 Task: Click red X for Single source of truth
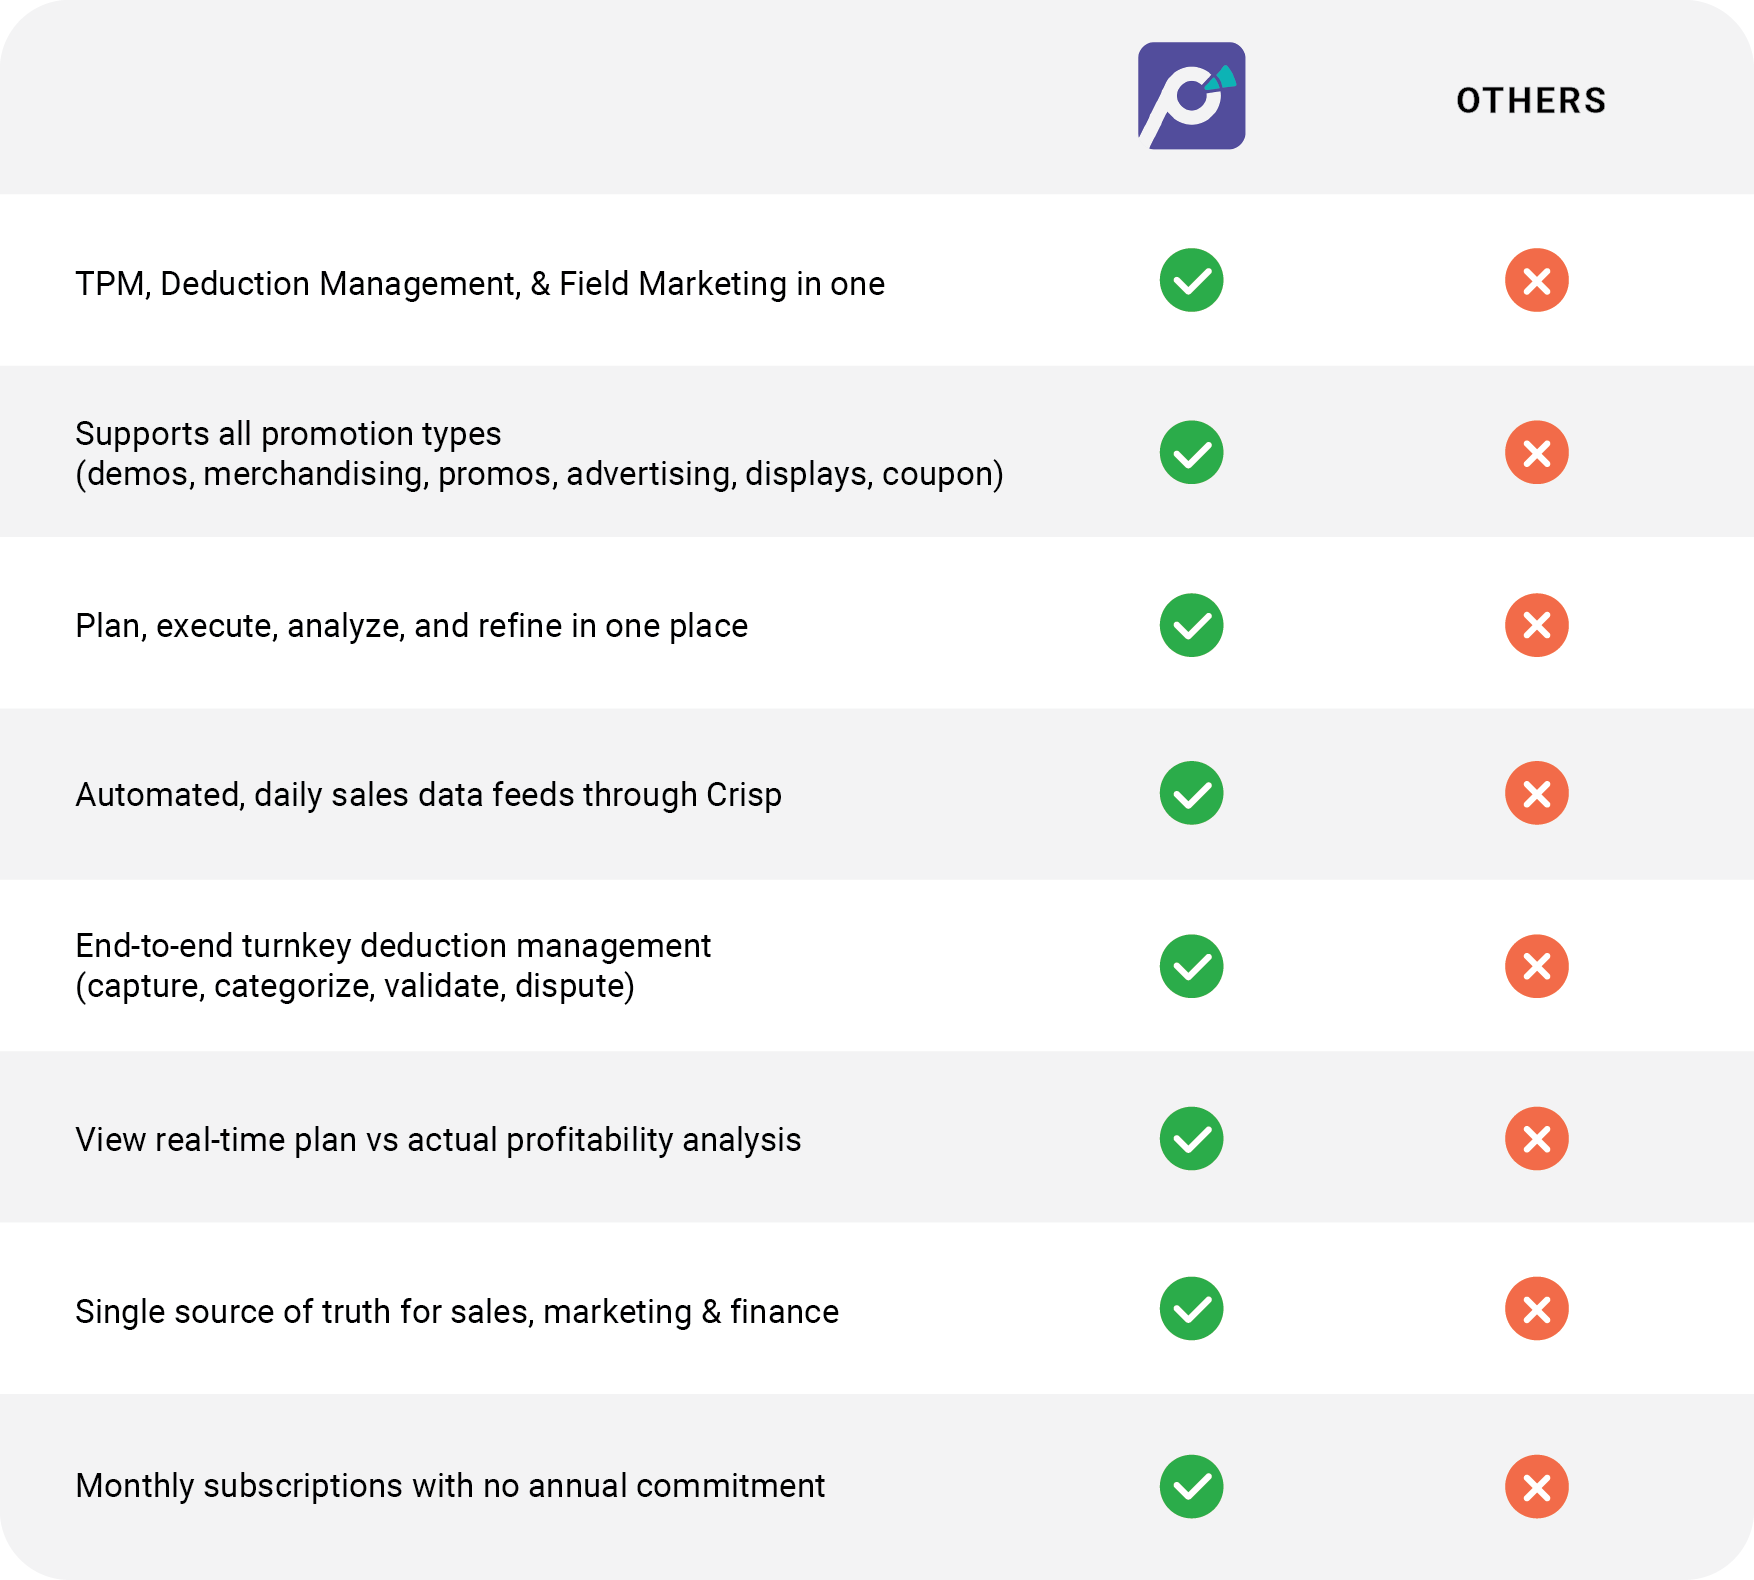coord(1536,1309)
